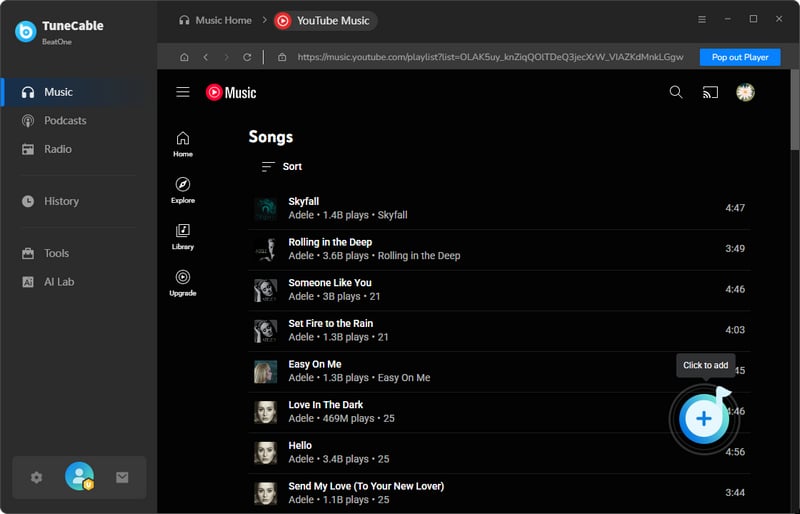
Task: Click the user account avatar icon
Action: pos(80,476)
